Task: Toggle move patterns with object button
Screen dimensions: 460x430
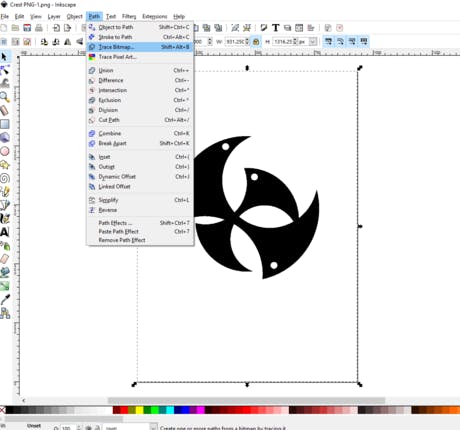Action: coord(364,42)
